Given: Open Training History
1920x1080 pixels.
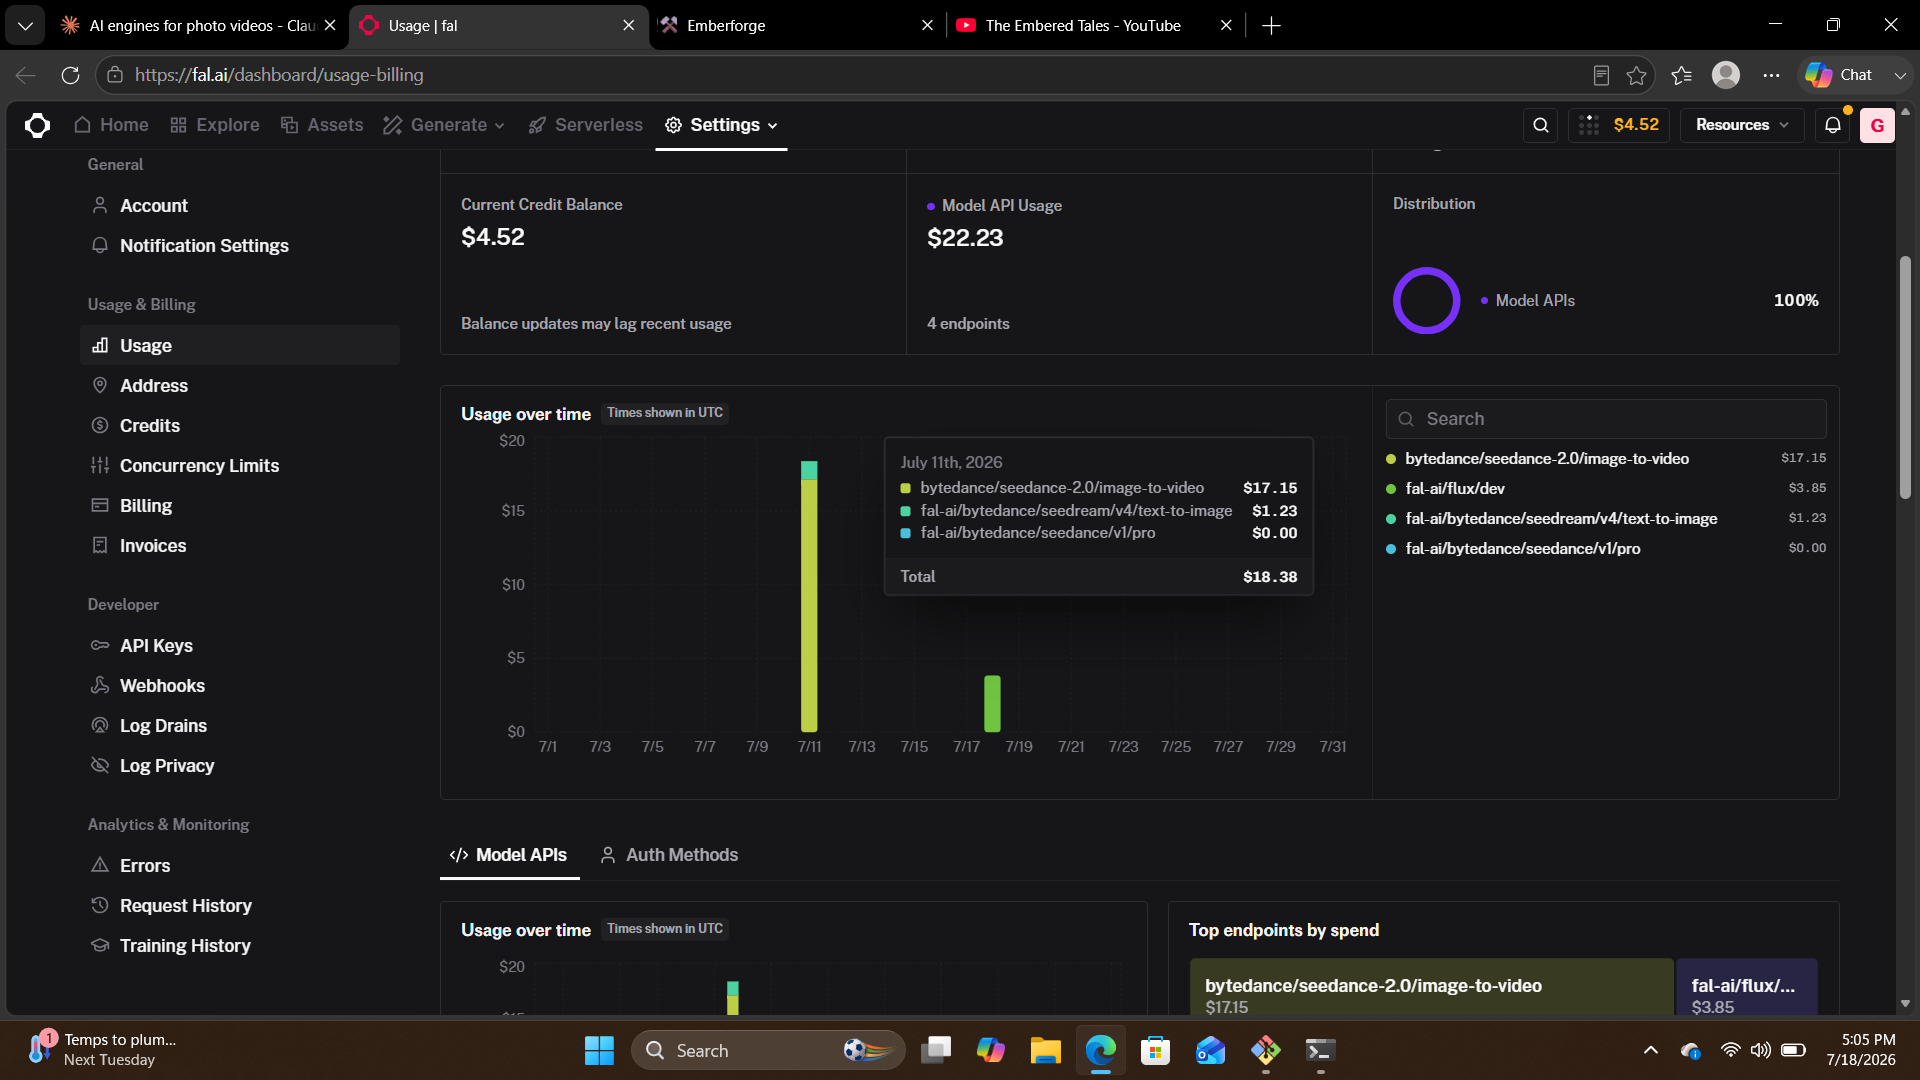Looking at the screenshot, I should 240,945.
